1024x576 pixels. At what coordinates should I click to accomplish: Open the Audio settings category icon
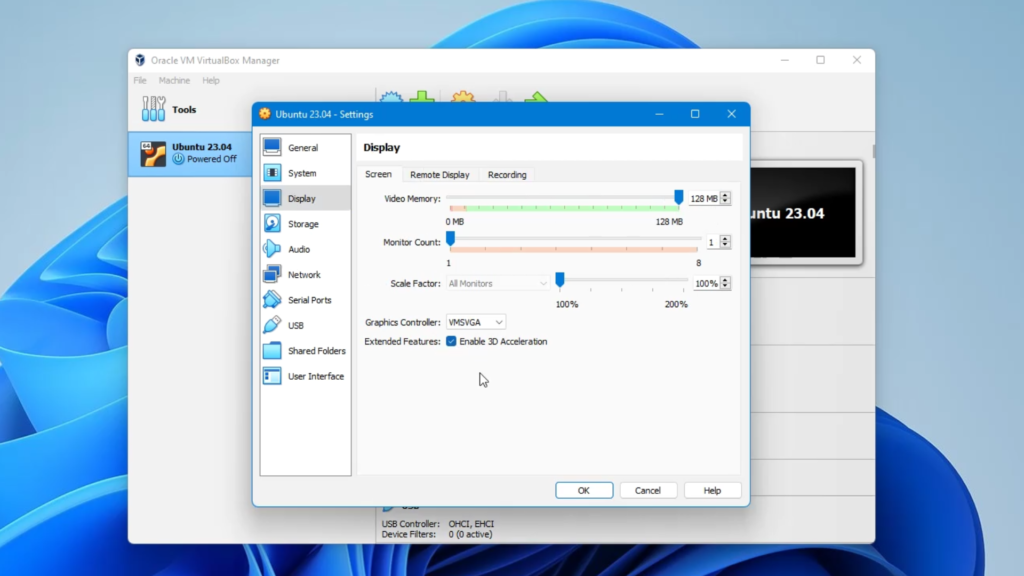(x=272, y=249)
